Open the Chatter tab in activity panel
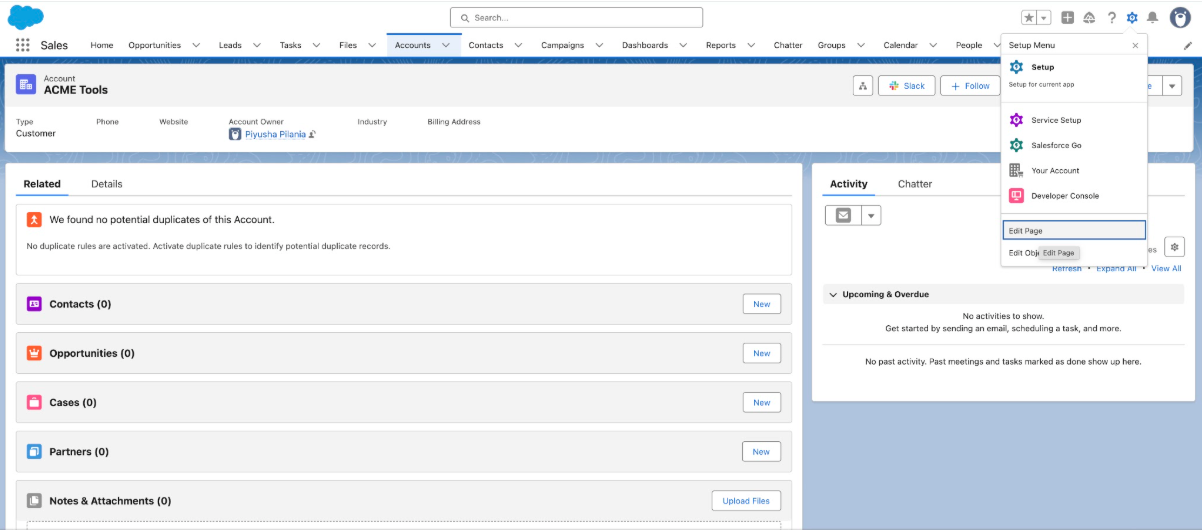This screenshot has height=530, width=1202. [x=915, y=184]
